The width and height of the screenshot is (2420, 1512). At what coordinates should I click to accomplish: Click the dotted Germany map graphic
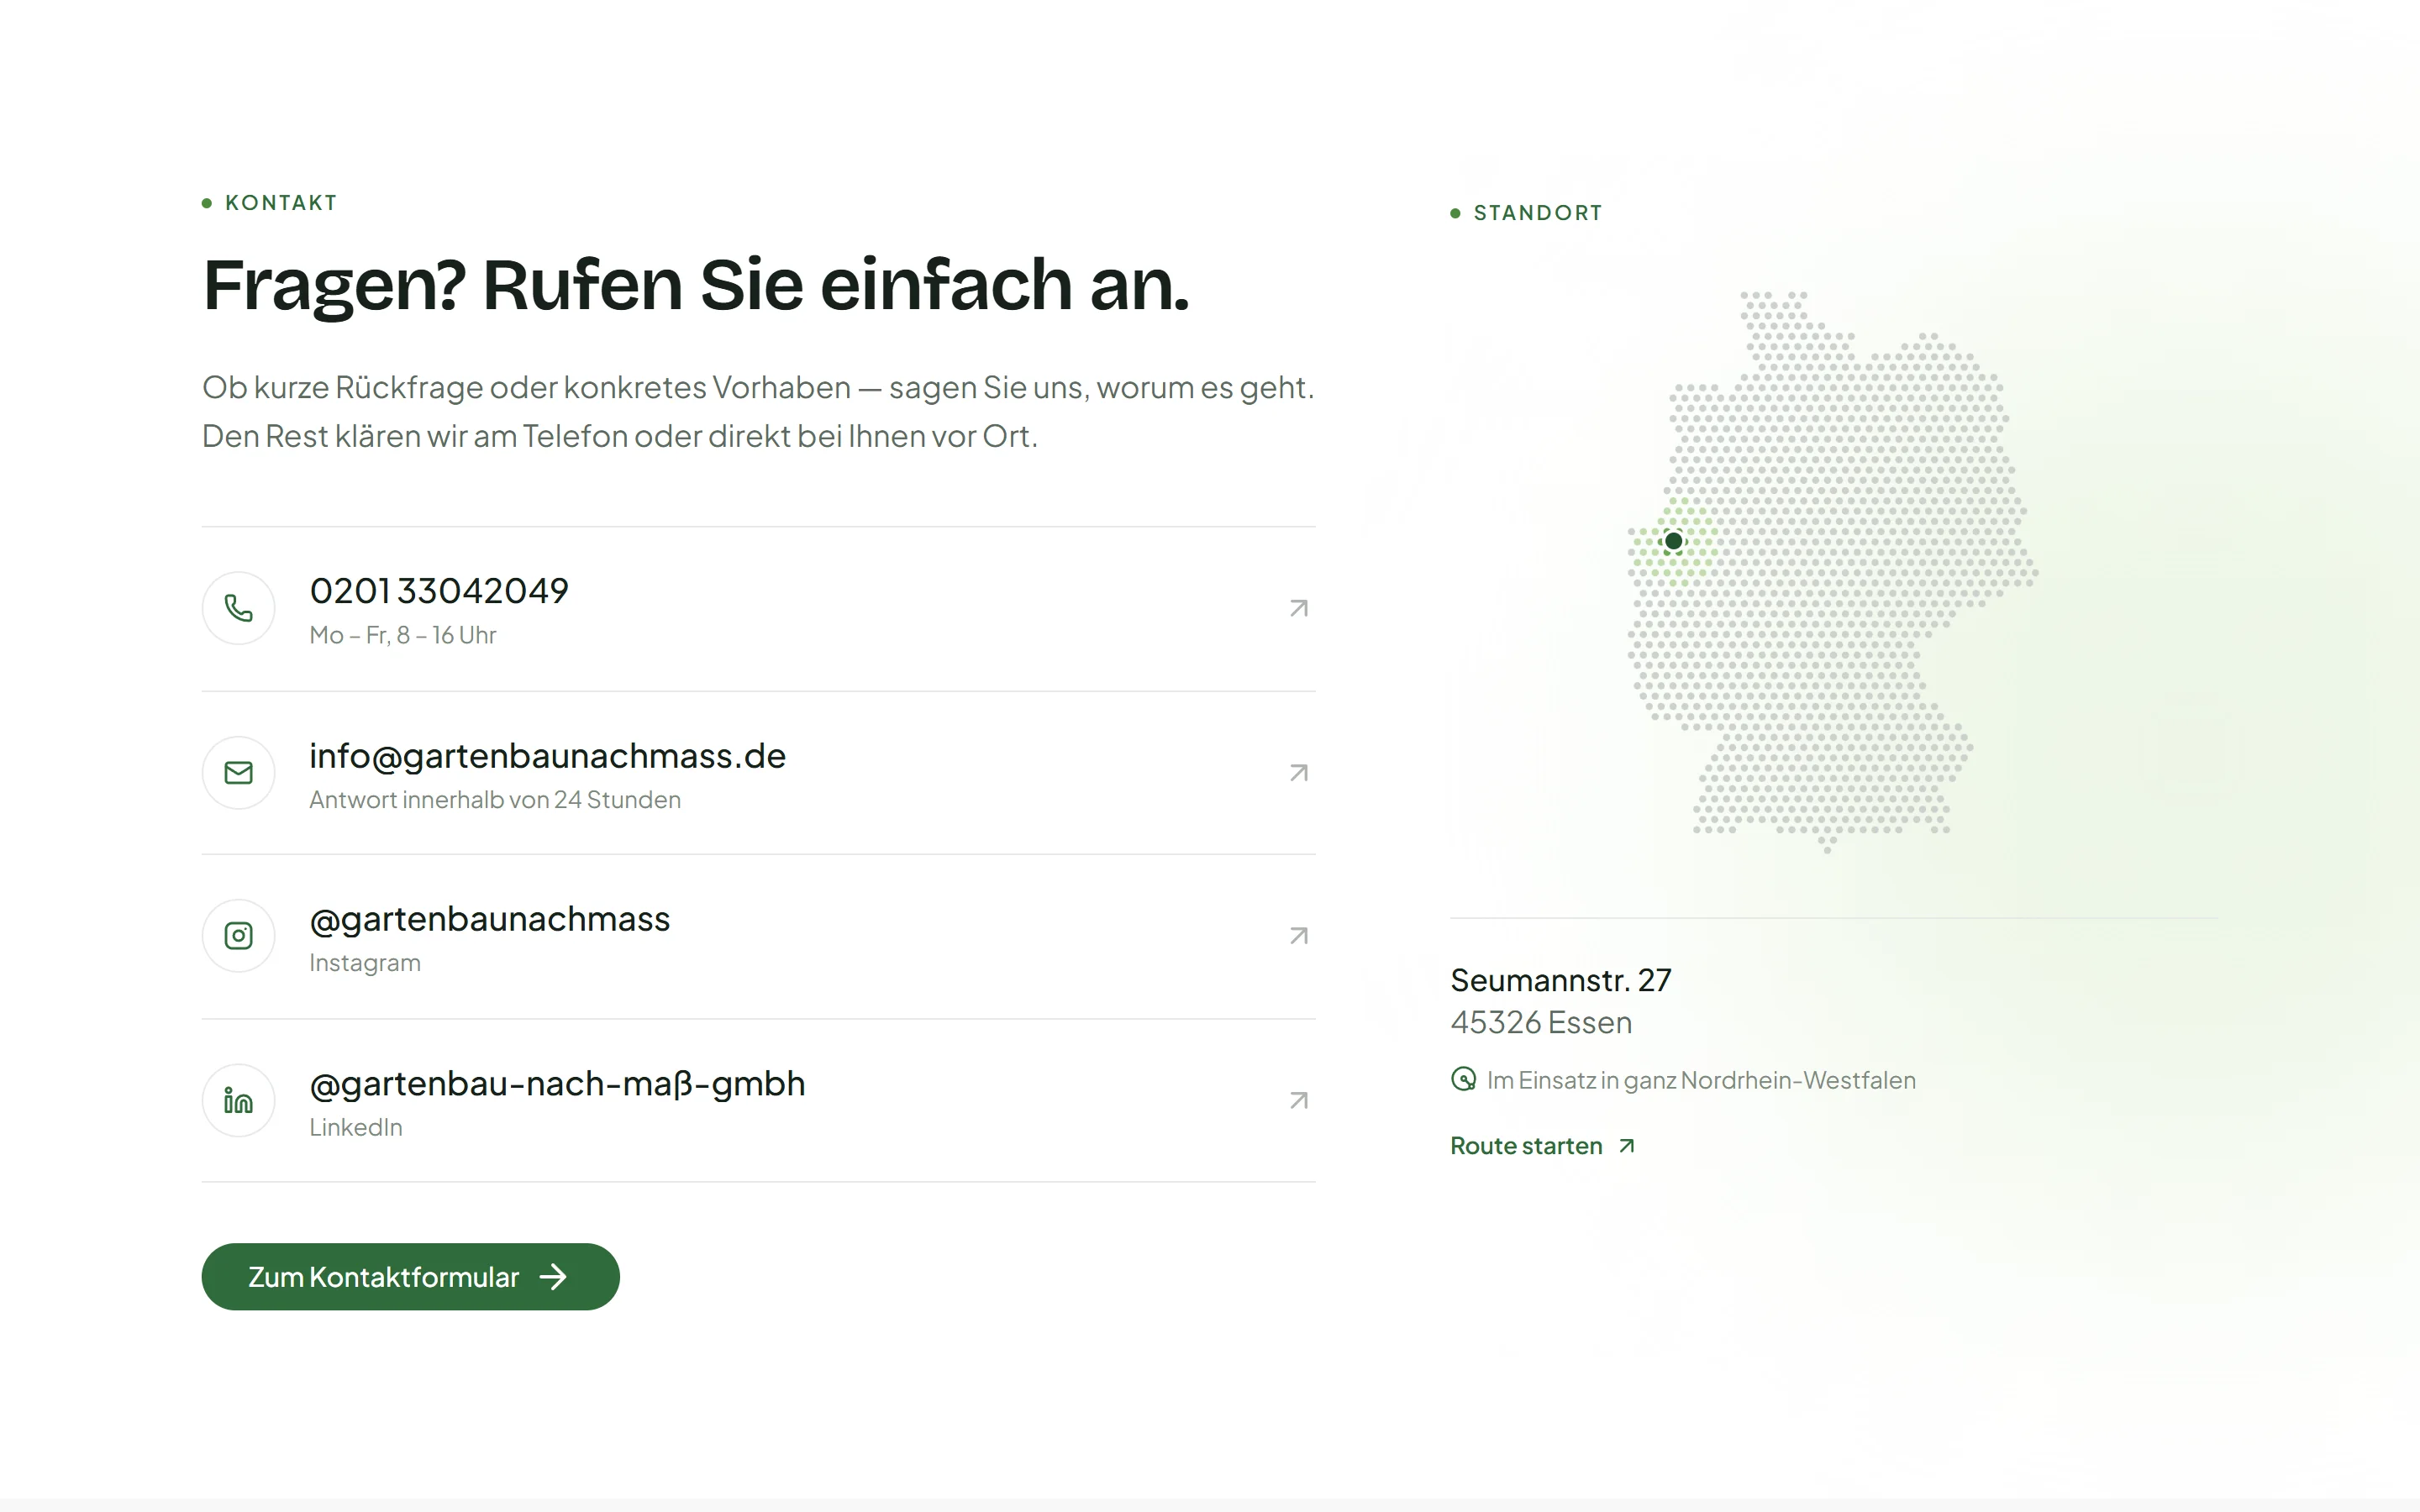1832,571
